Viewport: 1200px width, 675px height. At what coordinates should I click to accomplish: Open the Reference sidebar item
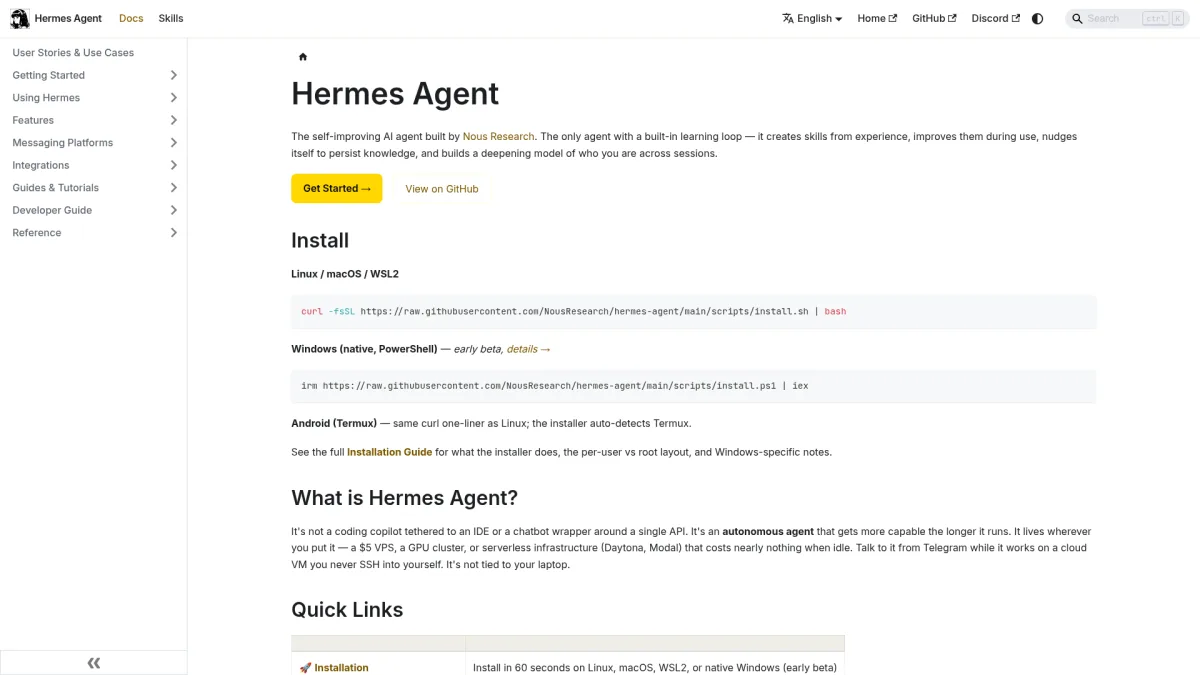click(x=37, y=233)
